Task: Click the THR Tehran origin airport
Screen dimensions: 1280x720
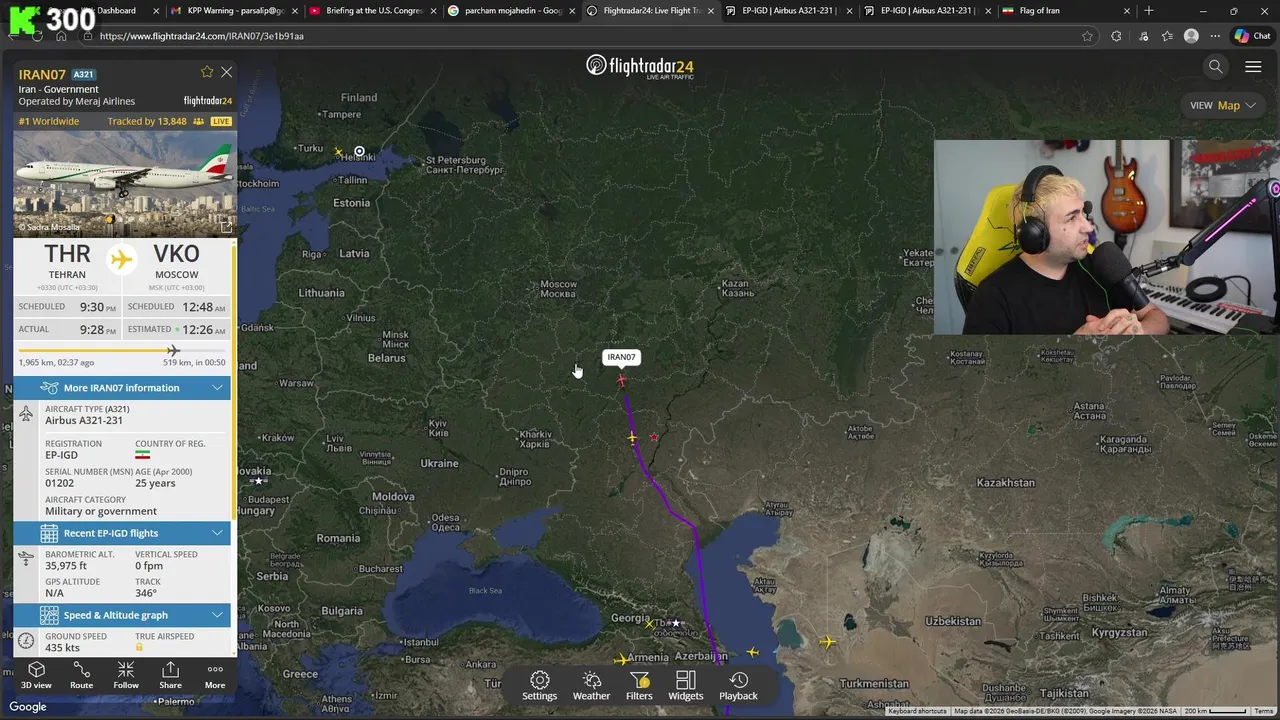Action: click(67, 261)
